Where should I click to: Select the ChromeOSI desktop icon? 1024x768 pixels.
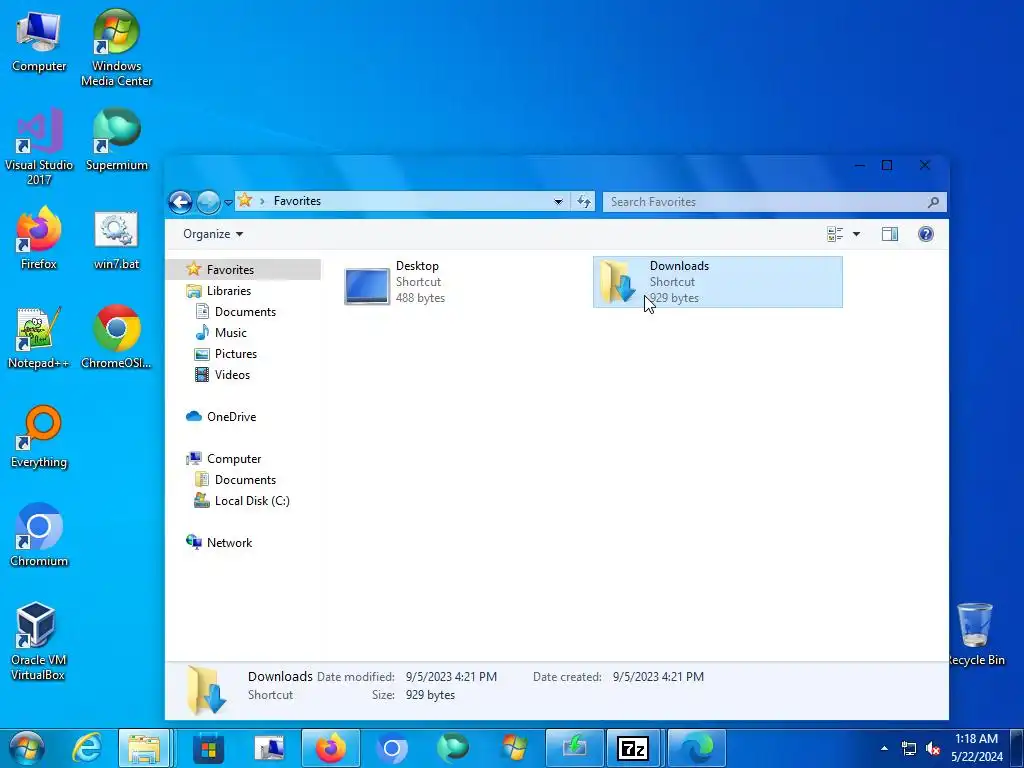[x=116, y=337]
